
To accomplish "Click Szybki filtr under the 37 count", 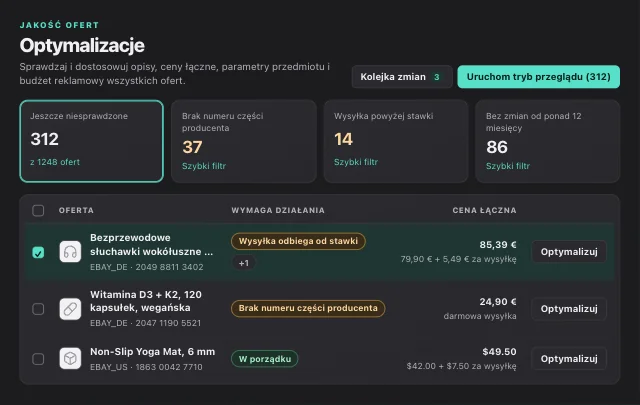I will click(204, 166).
